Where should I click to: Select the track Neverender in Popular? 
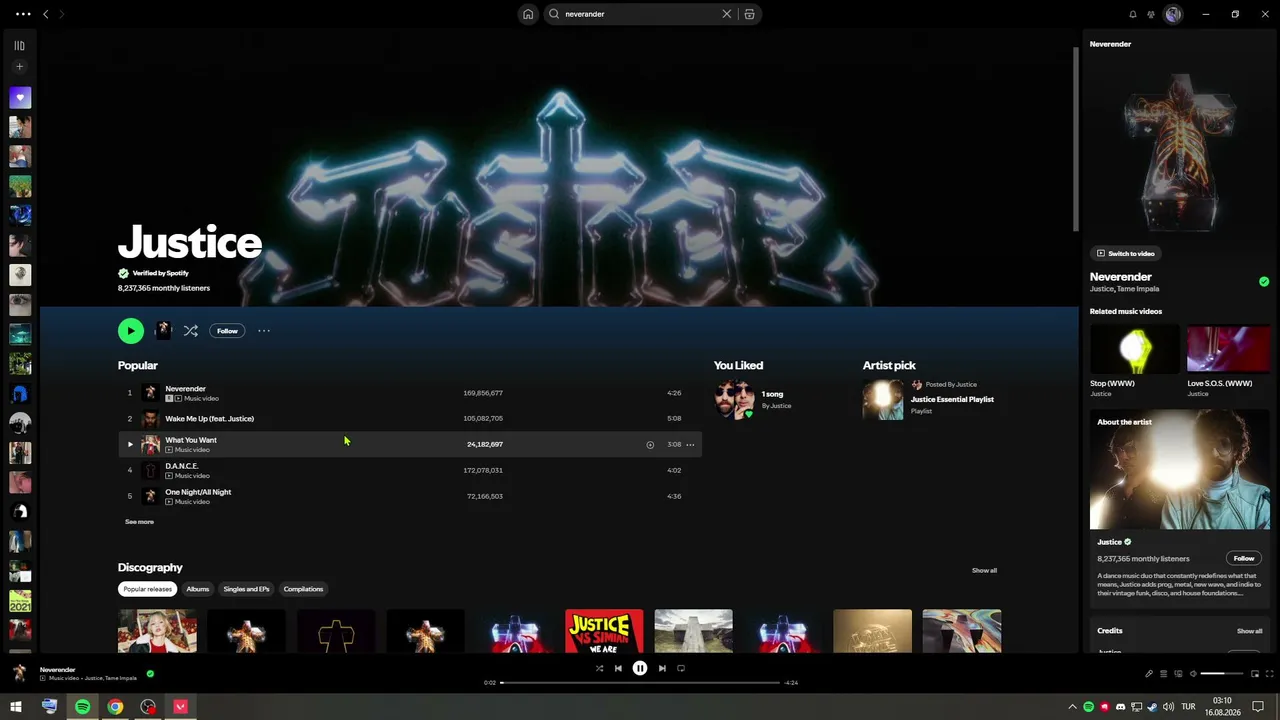coord(410,393)
